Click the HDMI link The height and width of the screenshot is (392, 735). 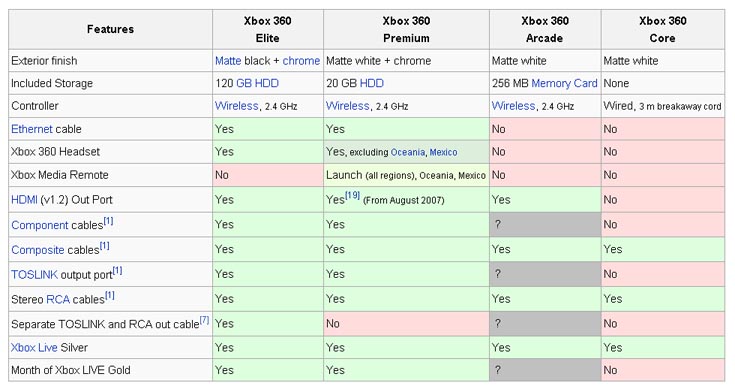point(24,200)
